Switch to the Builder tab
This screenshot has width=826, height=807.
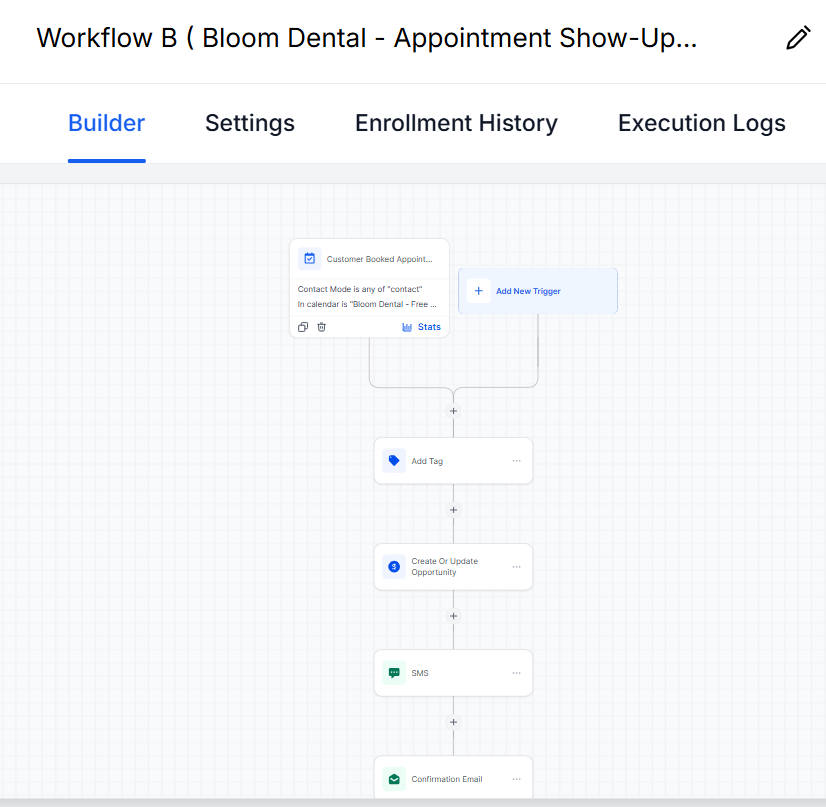(106, 123)
